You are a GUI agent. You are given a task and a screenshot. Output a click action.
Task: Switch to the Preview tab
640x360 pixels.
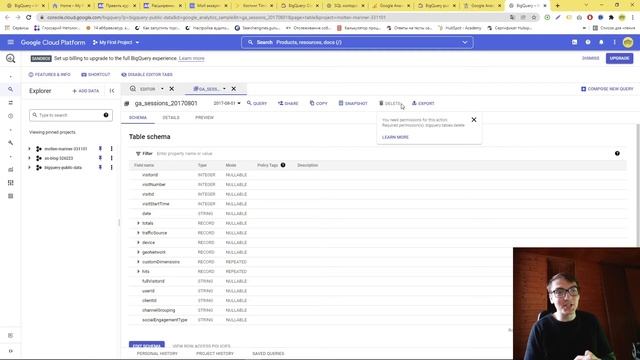204,118
